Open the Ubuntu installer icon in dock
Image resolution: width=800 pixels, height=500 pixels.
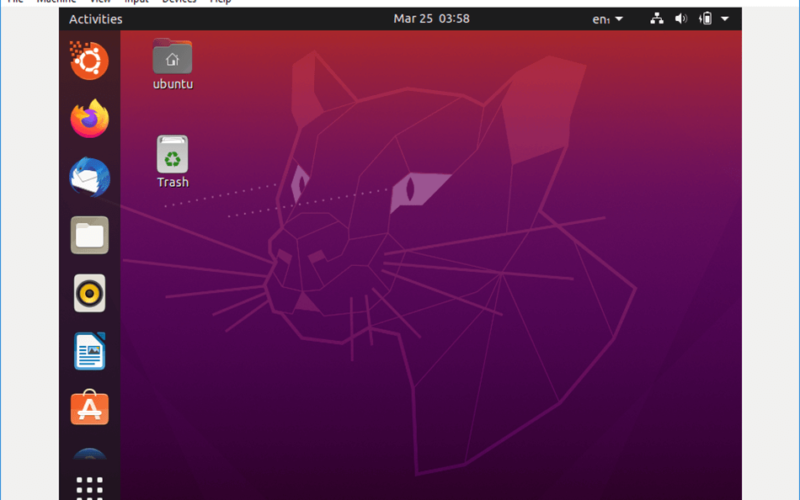[89, 60]
